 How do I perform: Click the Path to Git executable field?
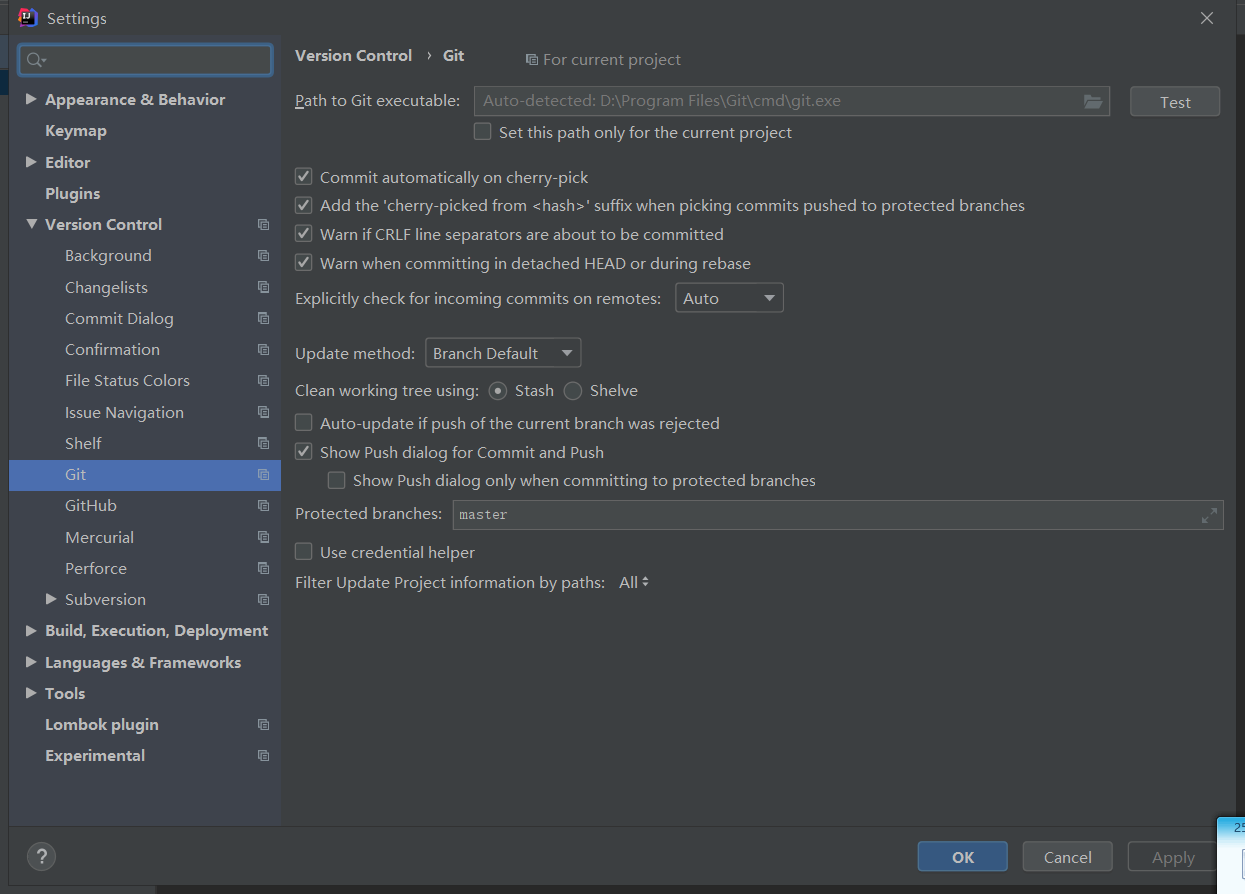point(791,101)
